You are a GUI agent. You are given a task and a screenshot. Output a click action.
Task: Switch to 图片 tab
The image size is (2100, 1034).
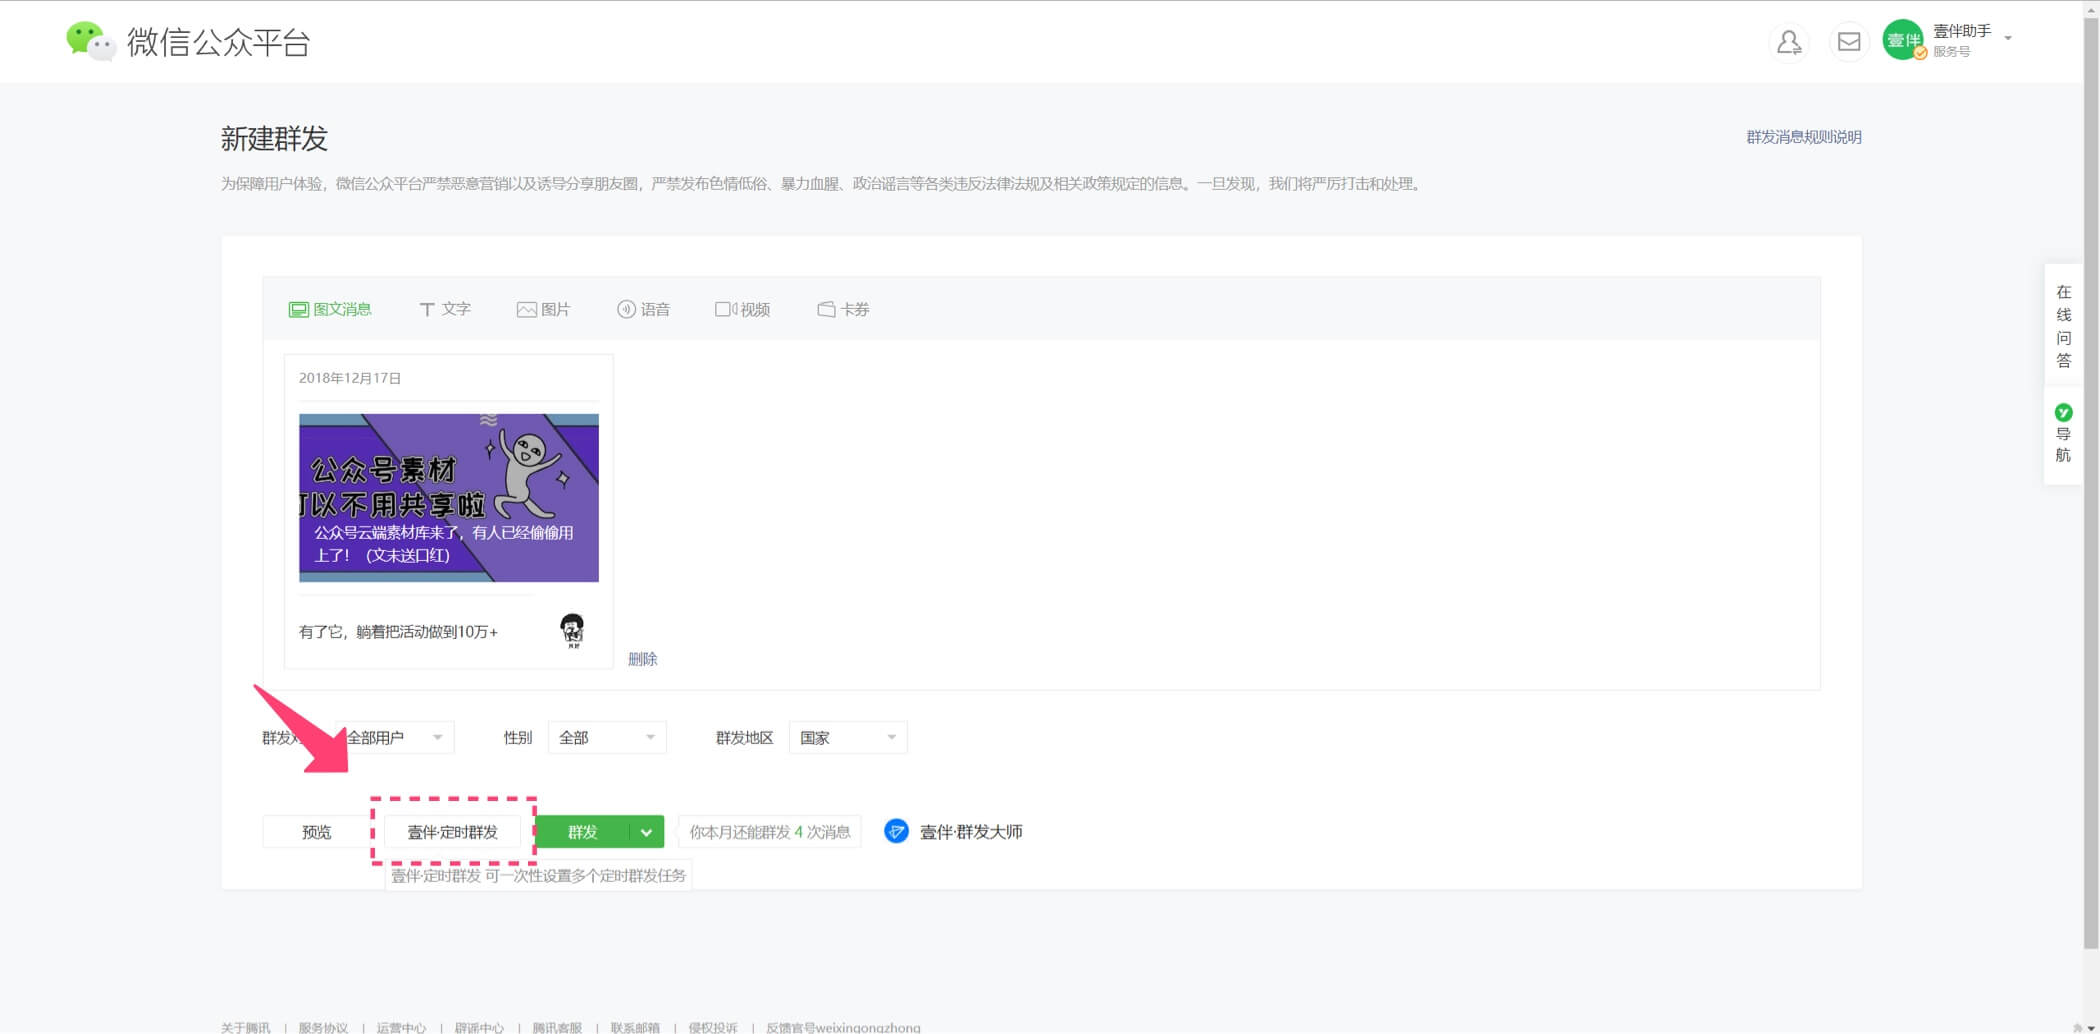[543, 309]
